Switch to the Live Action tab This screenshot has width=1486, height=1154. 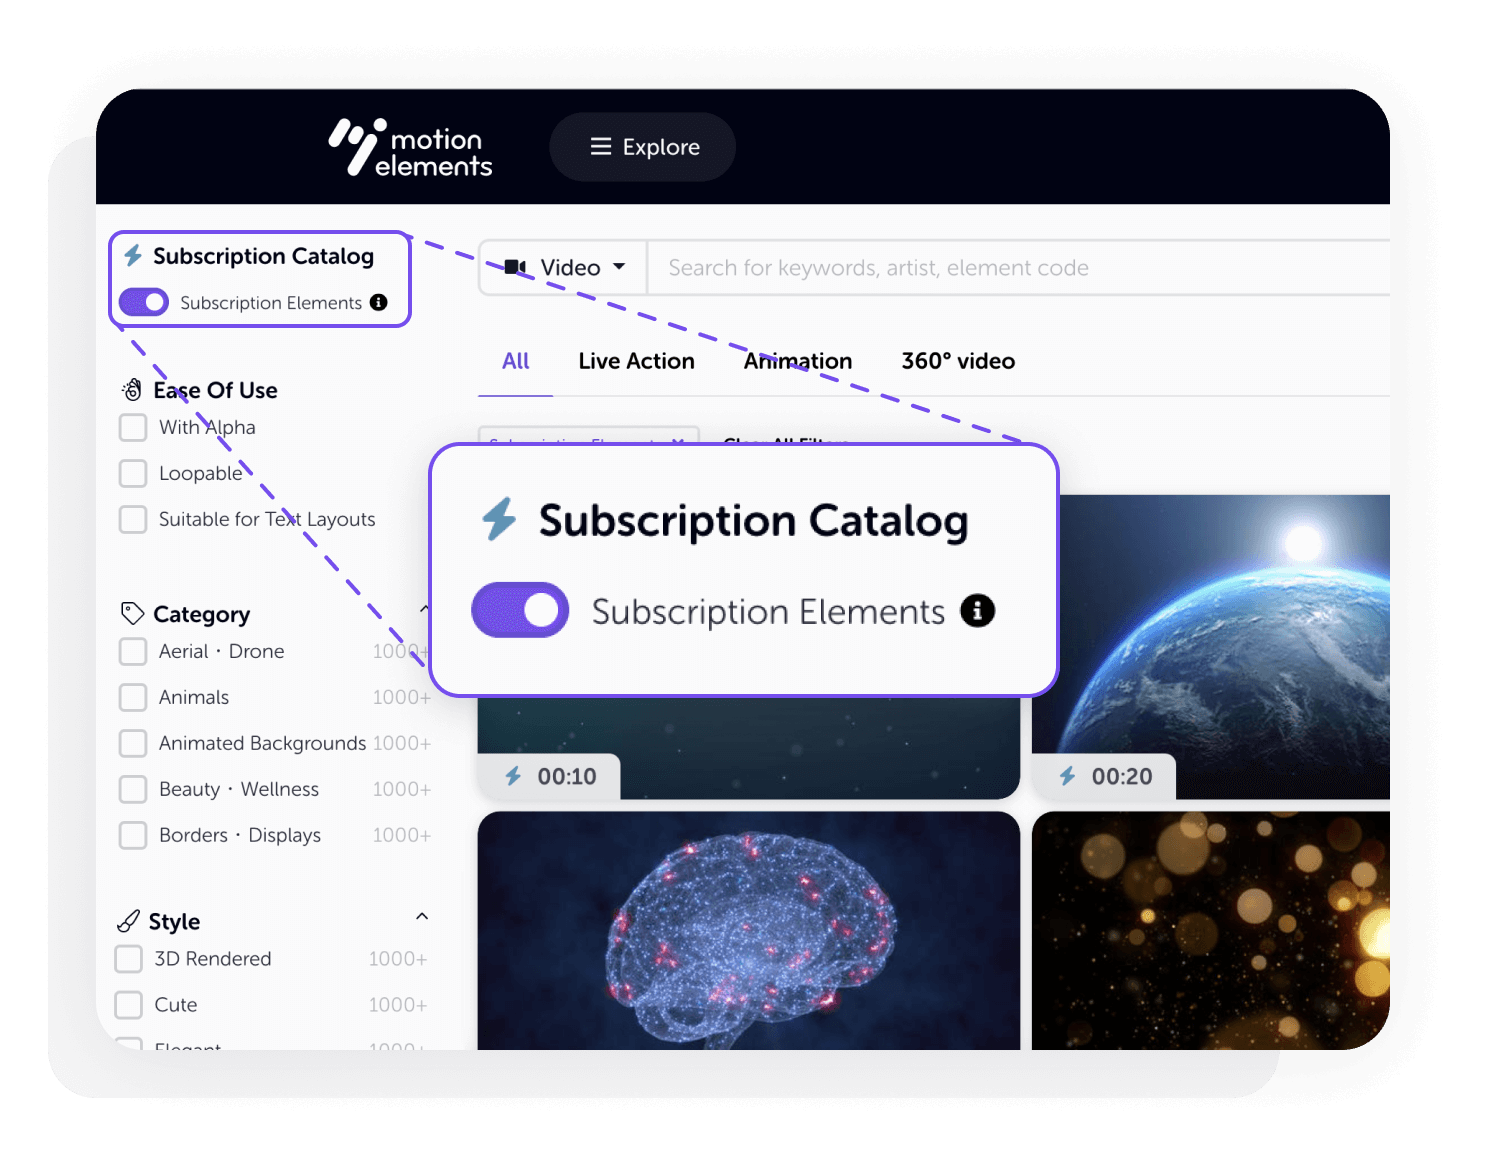pyautogui.click(x=635, y=361)
